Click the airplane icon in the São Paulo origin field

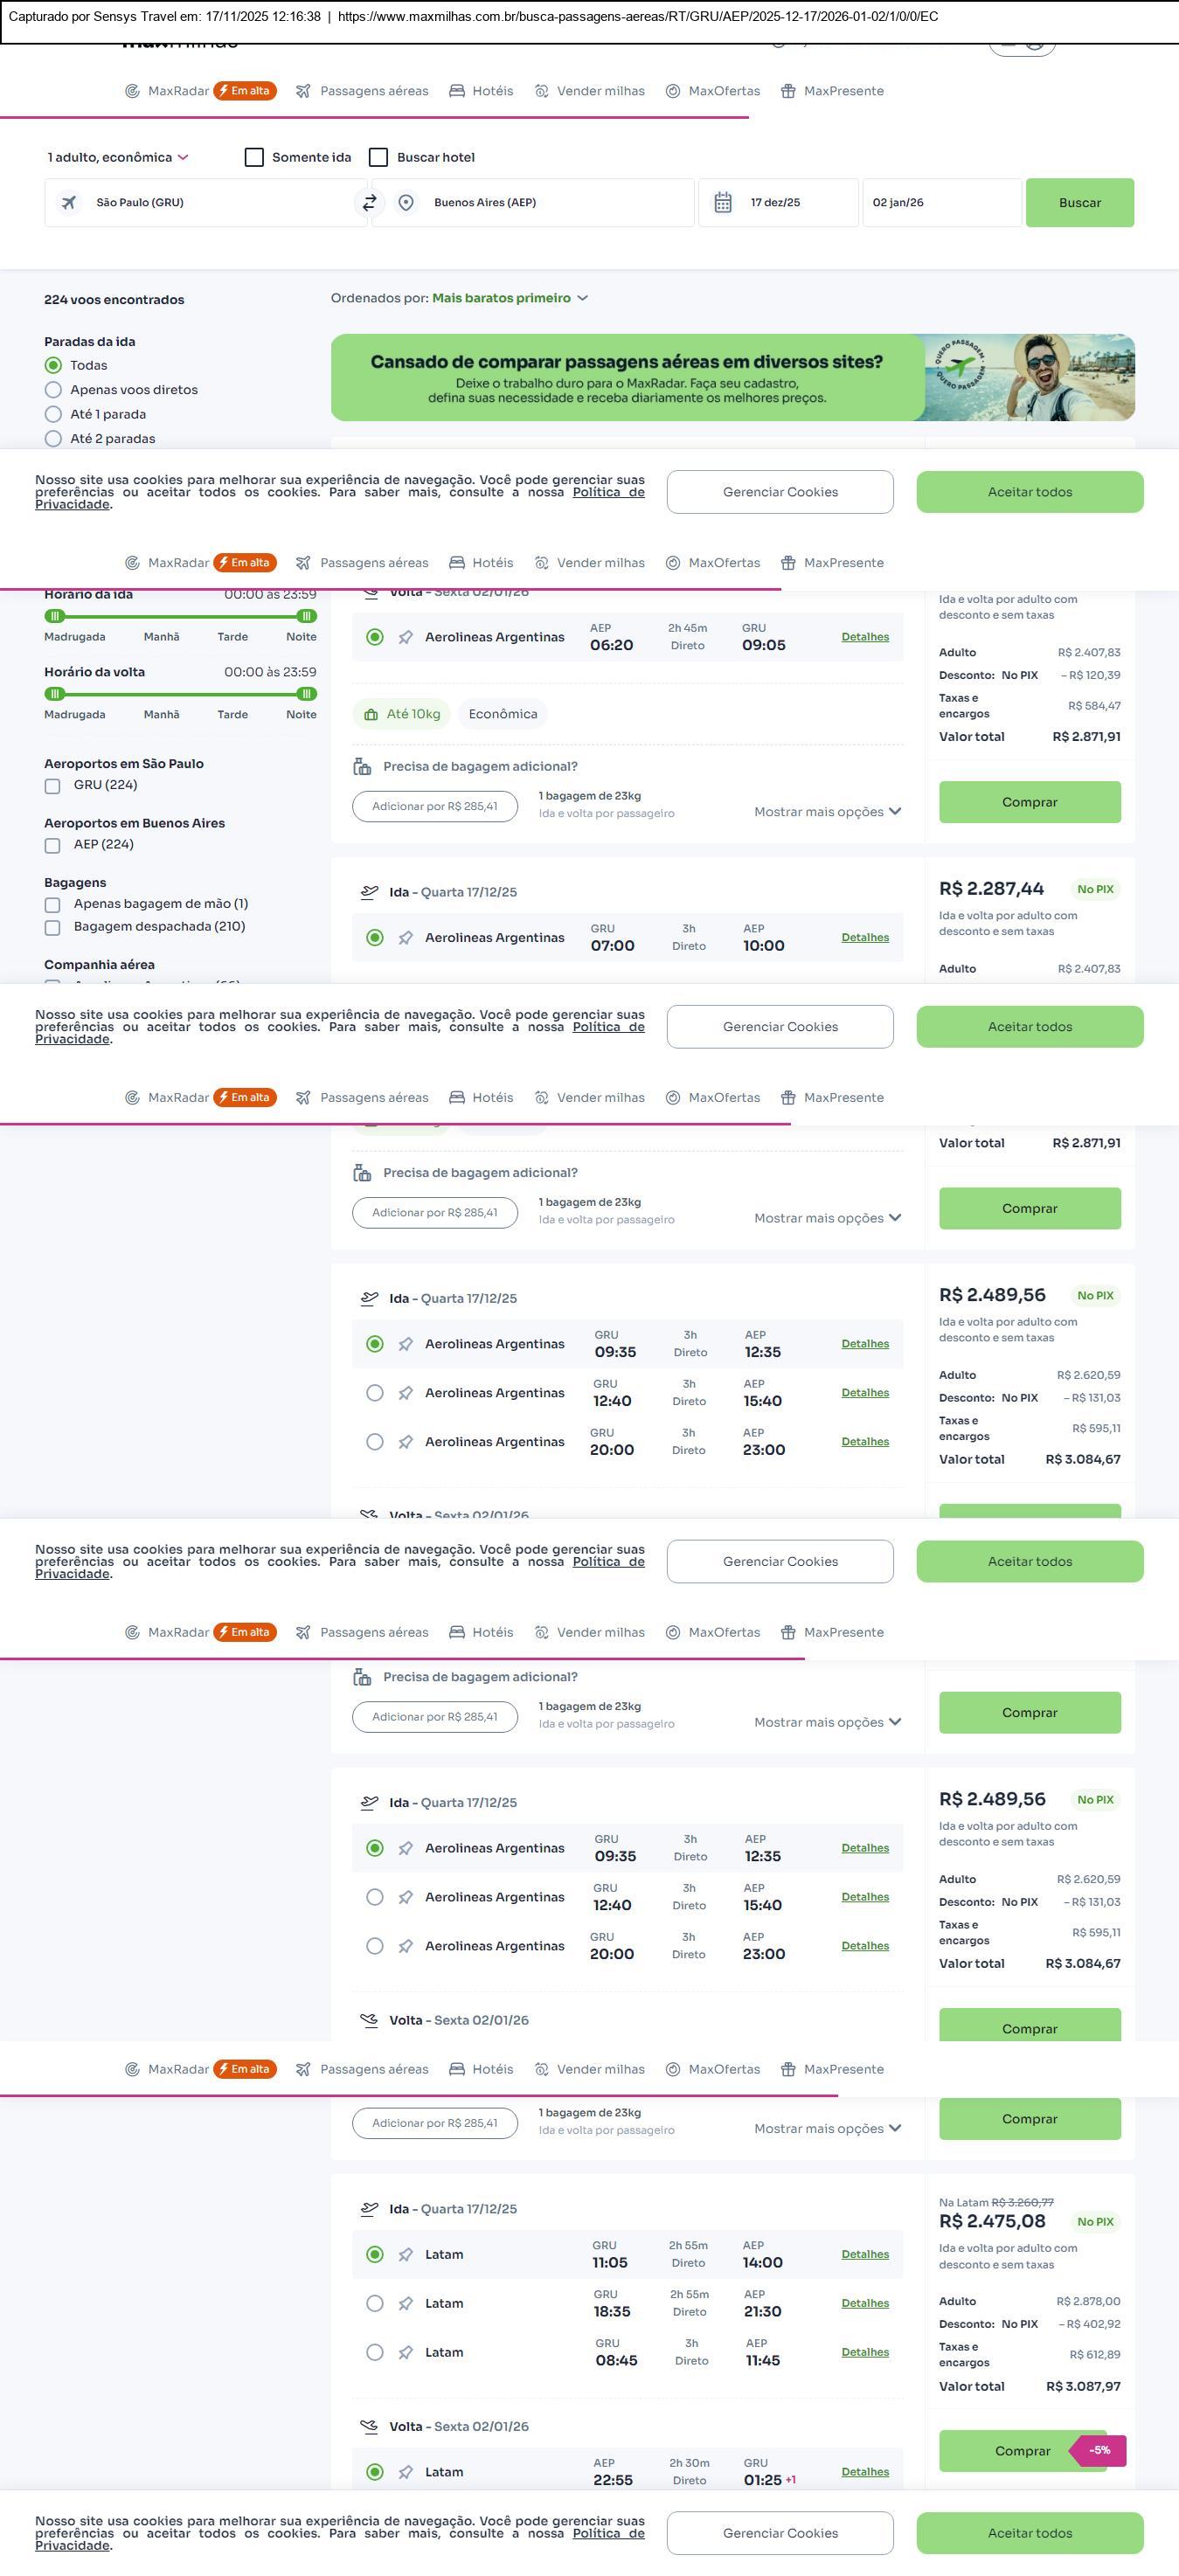(x=69, y=203)
